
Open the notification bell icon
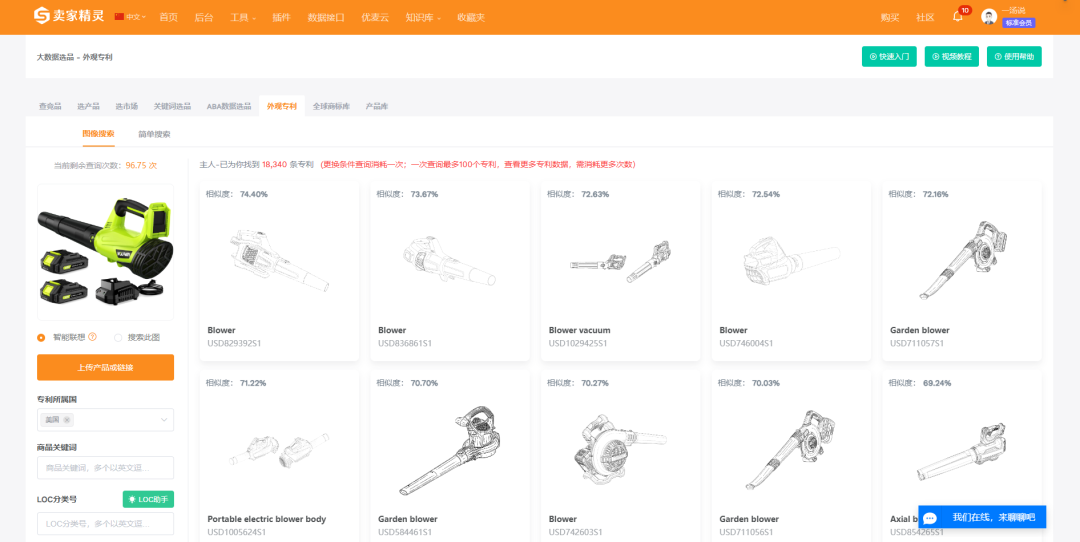[957, 17]
